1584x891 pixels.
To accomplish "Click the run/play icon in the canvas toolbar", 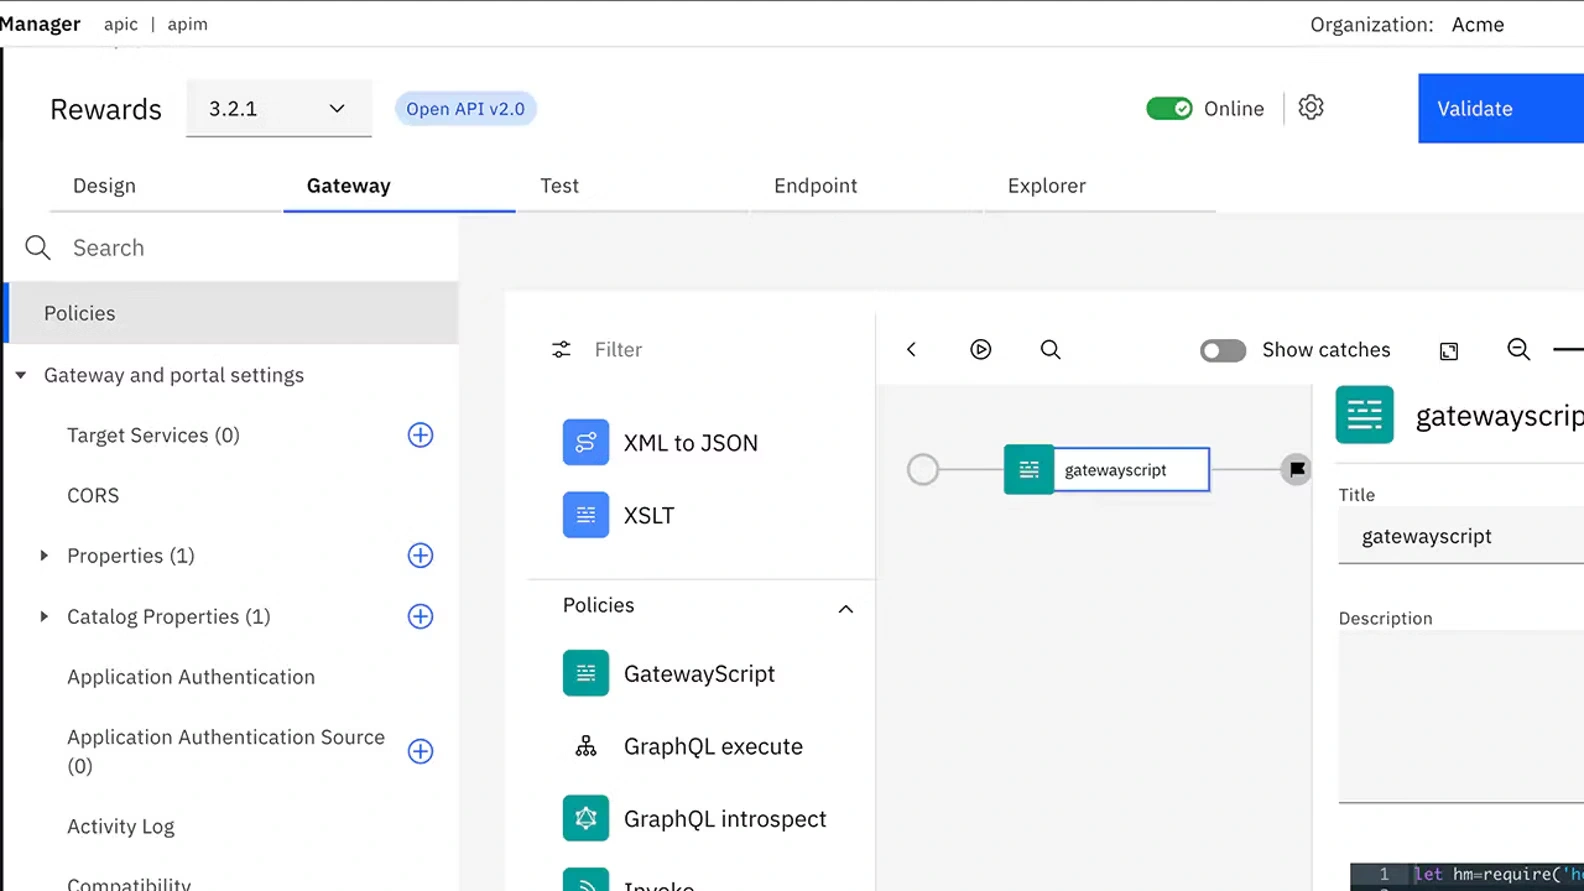I will point(980,349).
